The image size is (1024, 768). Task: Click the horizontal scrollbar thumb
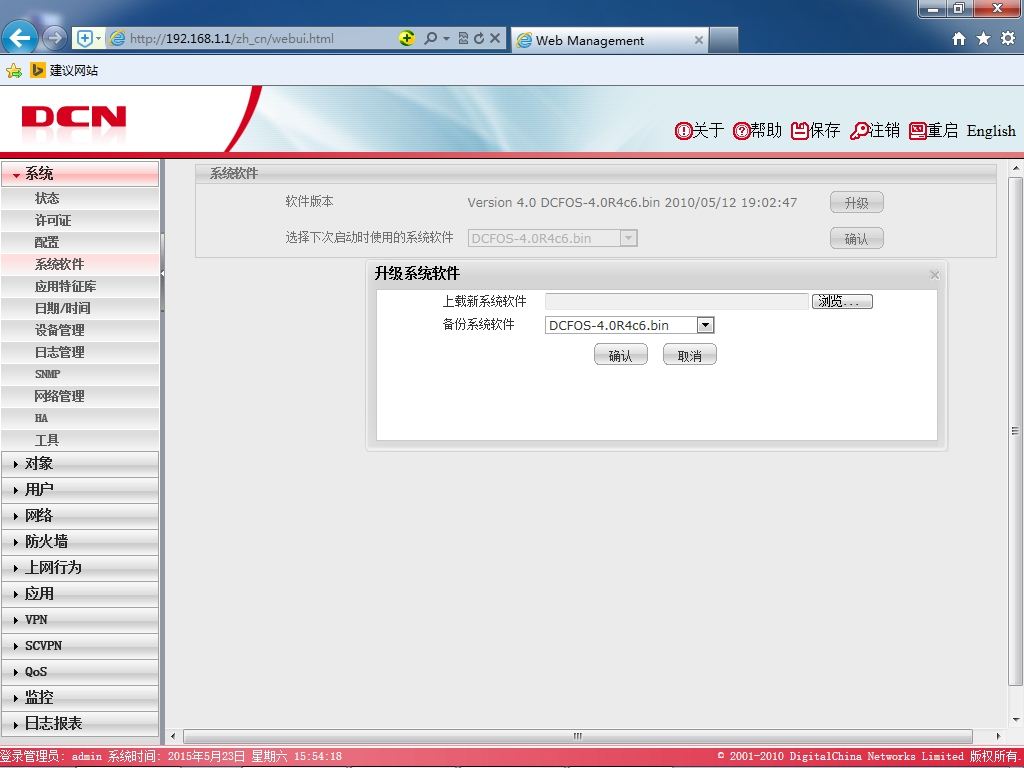pos(578,737)
